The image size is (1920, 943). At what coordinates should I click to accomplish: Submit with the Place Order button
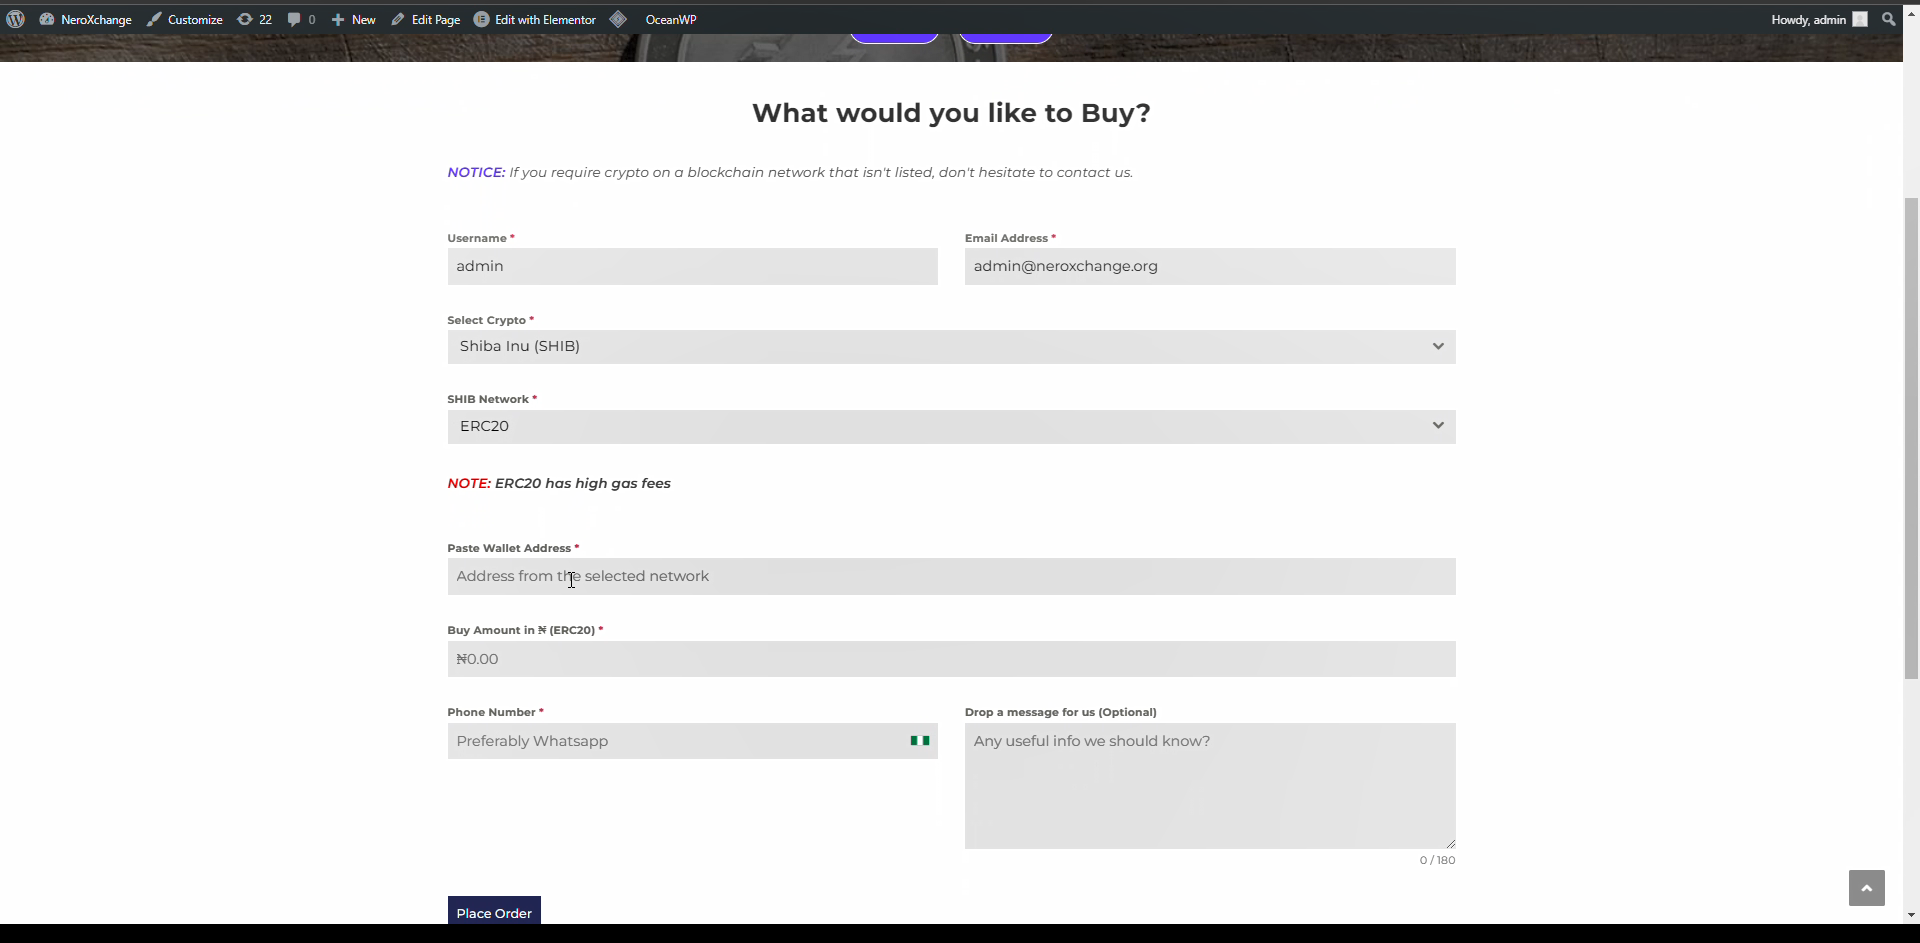(x=494, y=911)
